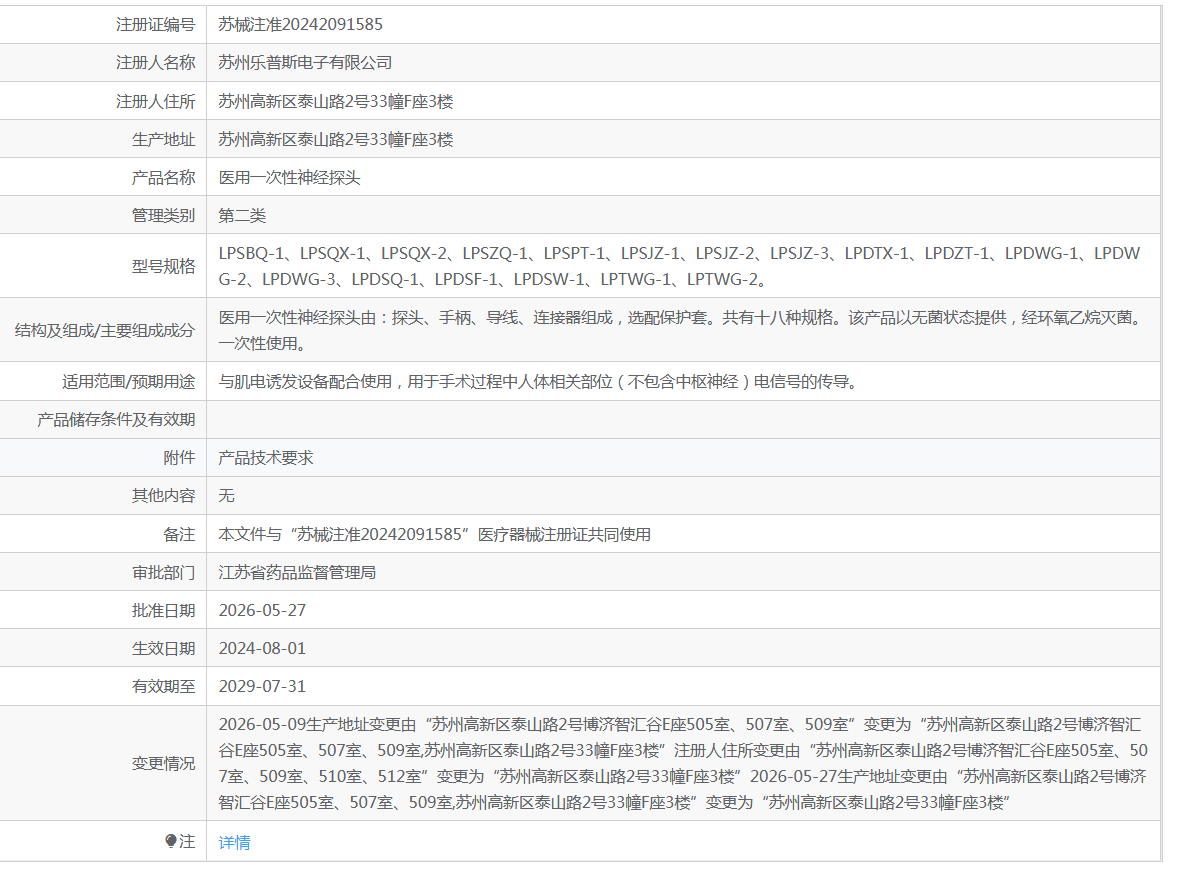1180x874 pixels.
Task: Click expiry date 2029-07-31
Action: tap(262, 687)
